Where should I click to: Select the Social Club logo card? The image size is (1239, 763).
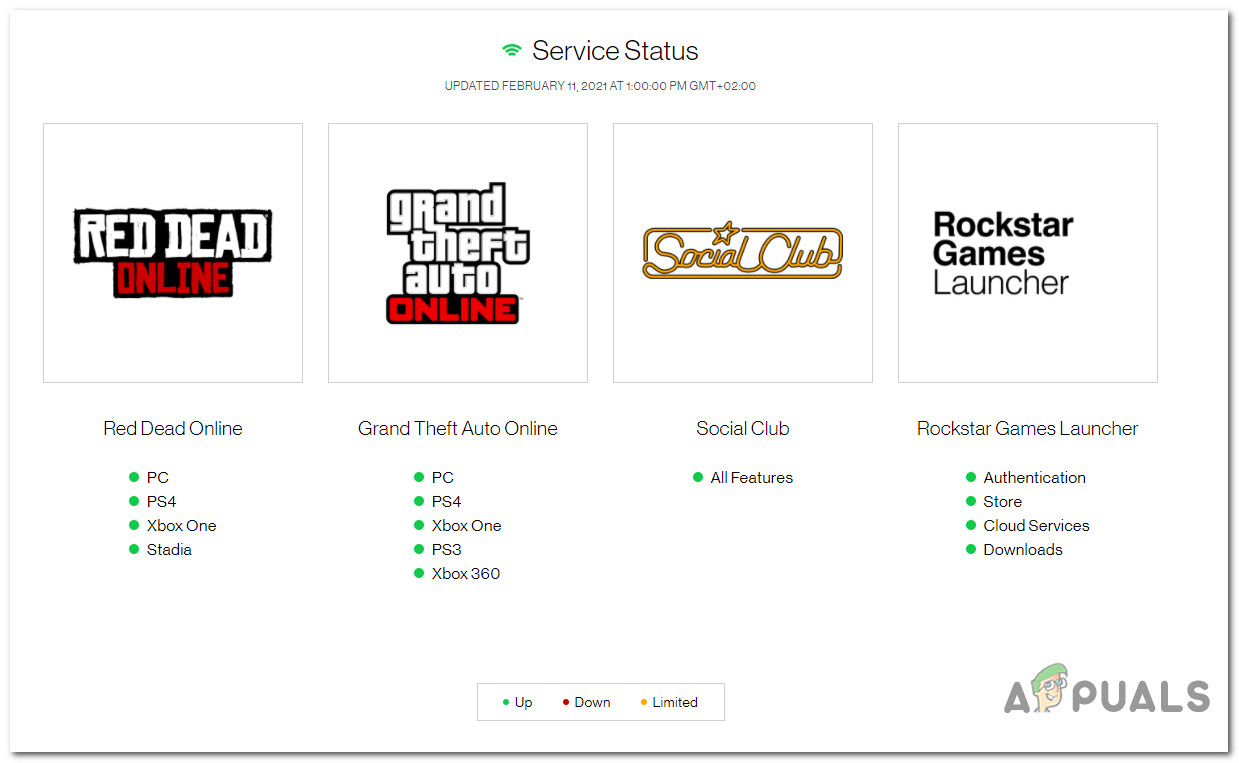[743, 253]
